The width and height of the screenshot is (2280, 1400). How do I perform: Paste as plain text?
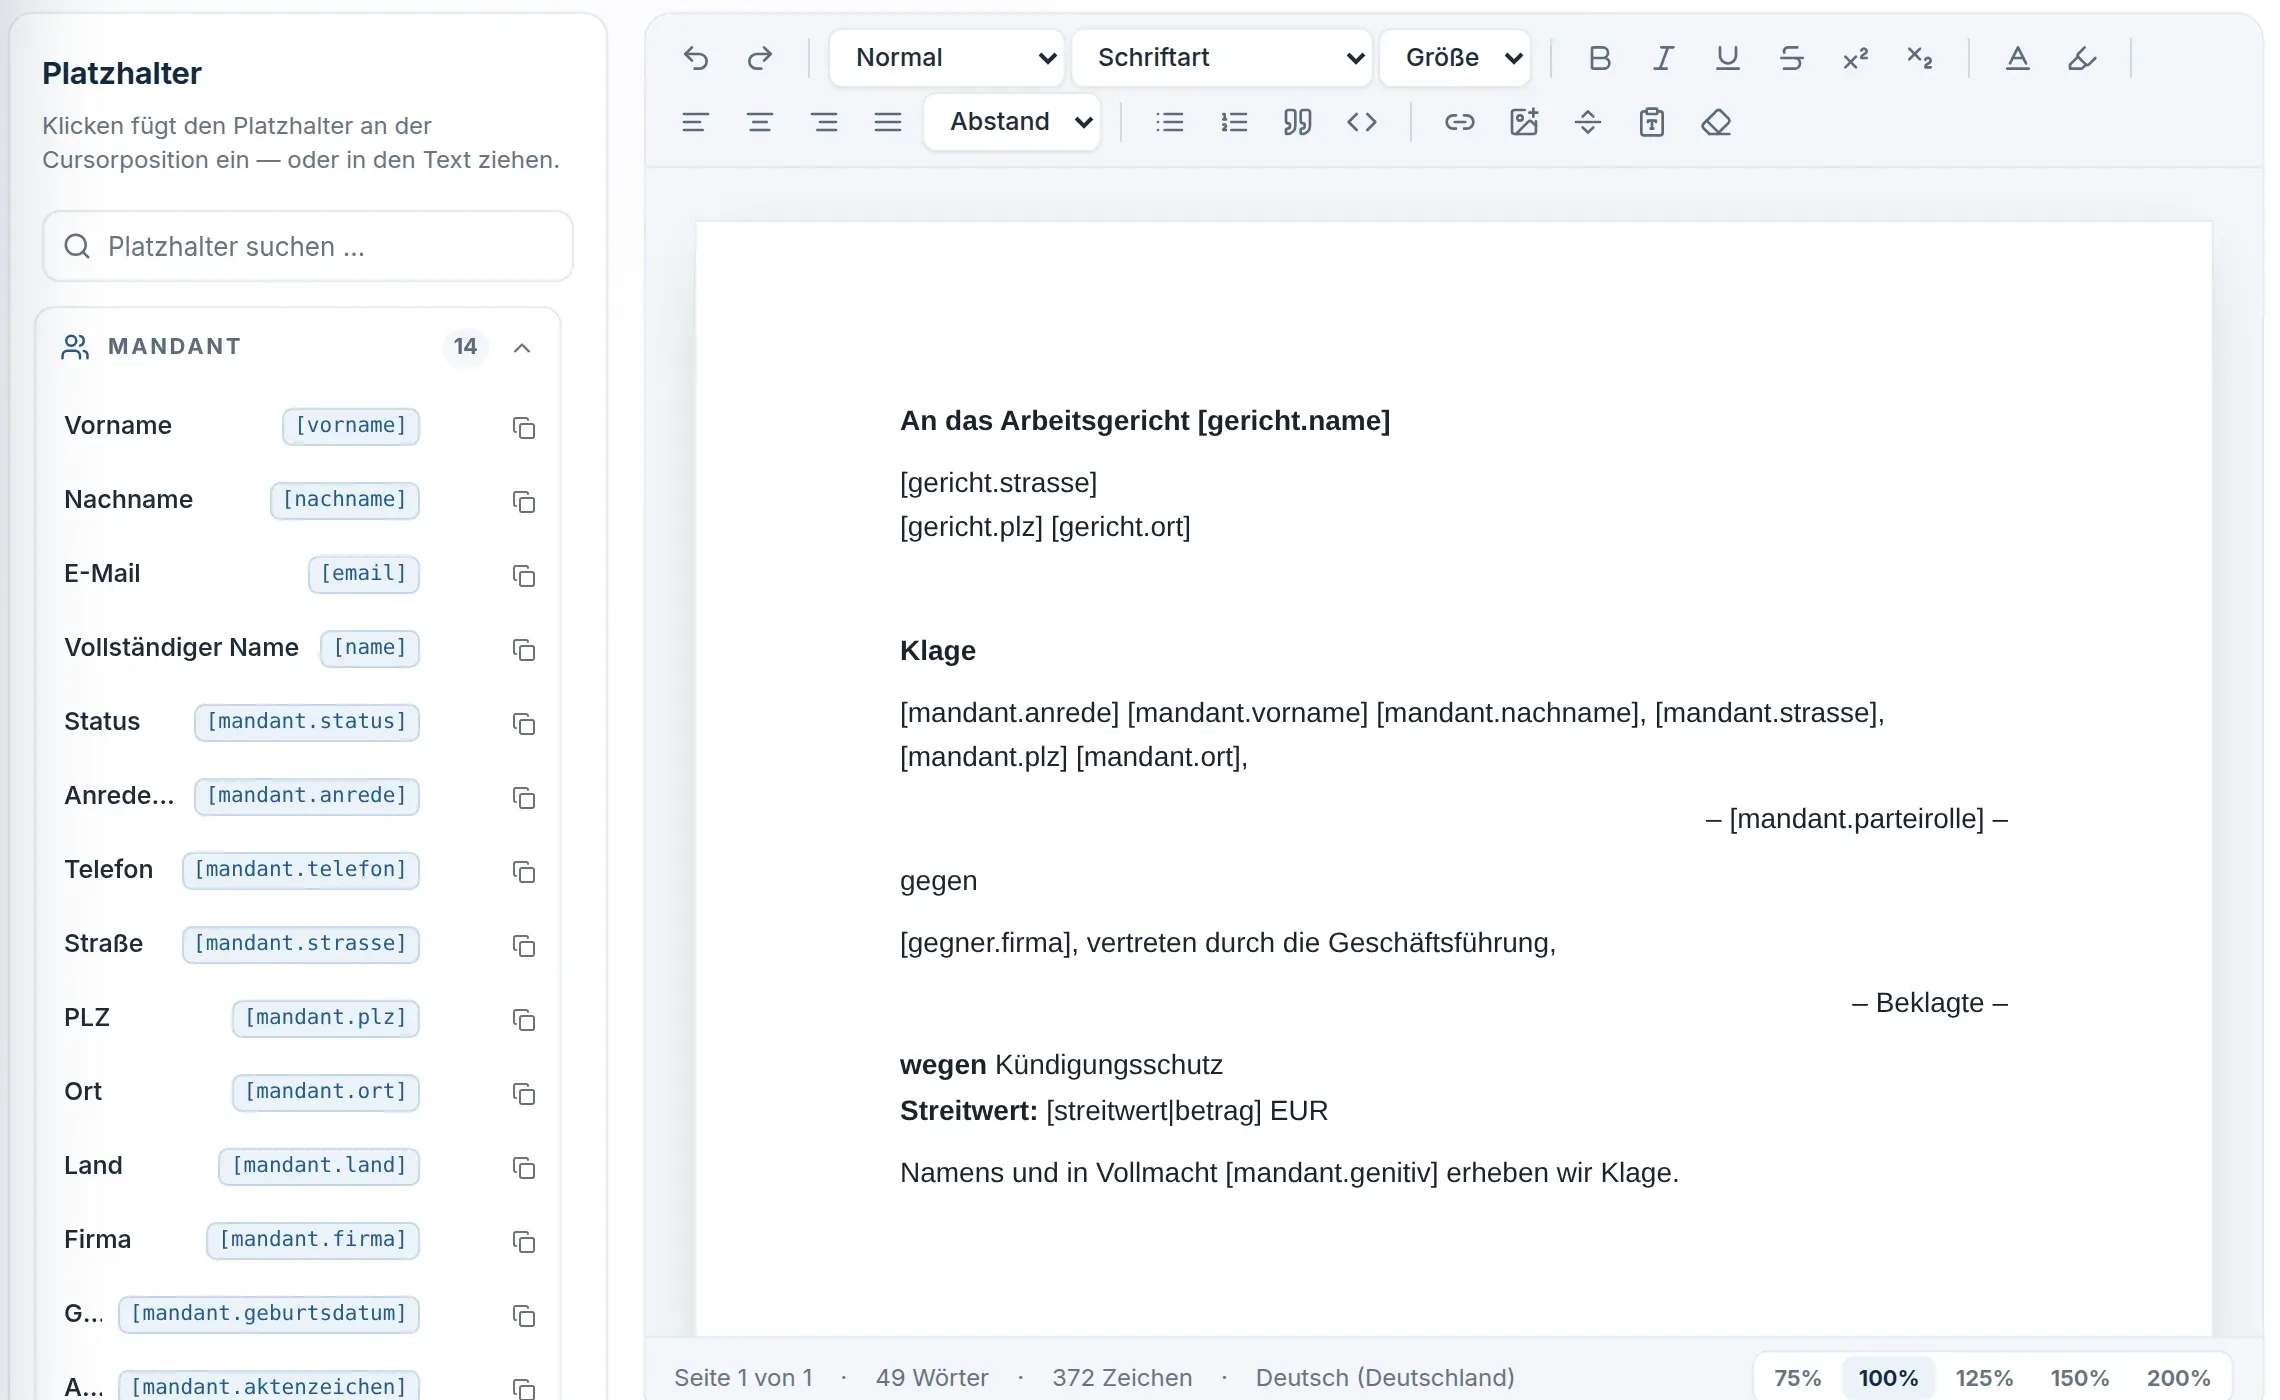1652,122
